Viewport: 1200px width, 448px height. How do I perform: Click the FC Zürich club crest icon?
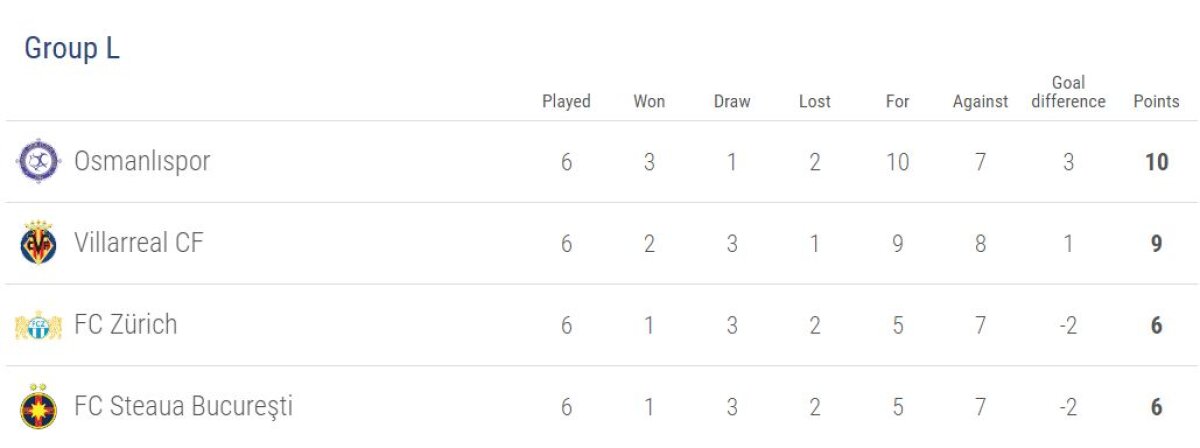(39, 326)
